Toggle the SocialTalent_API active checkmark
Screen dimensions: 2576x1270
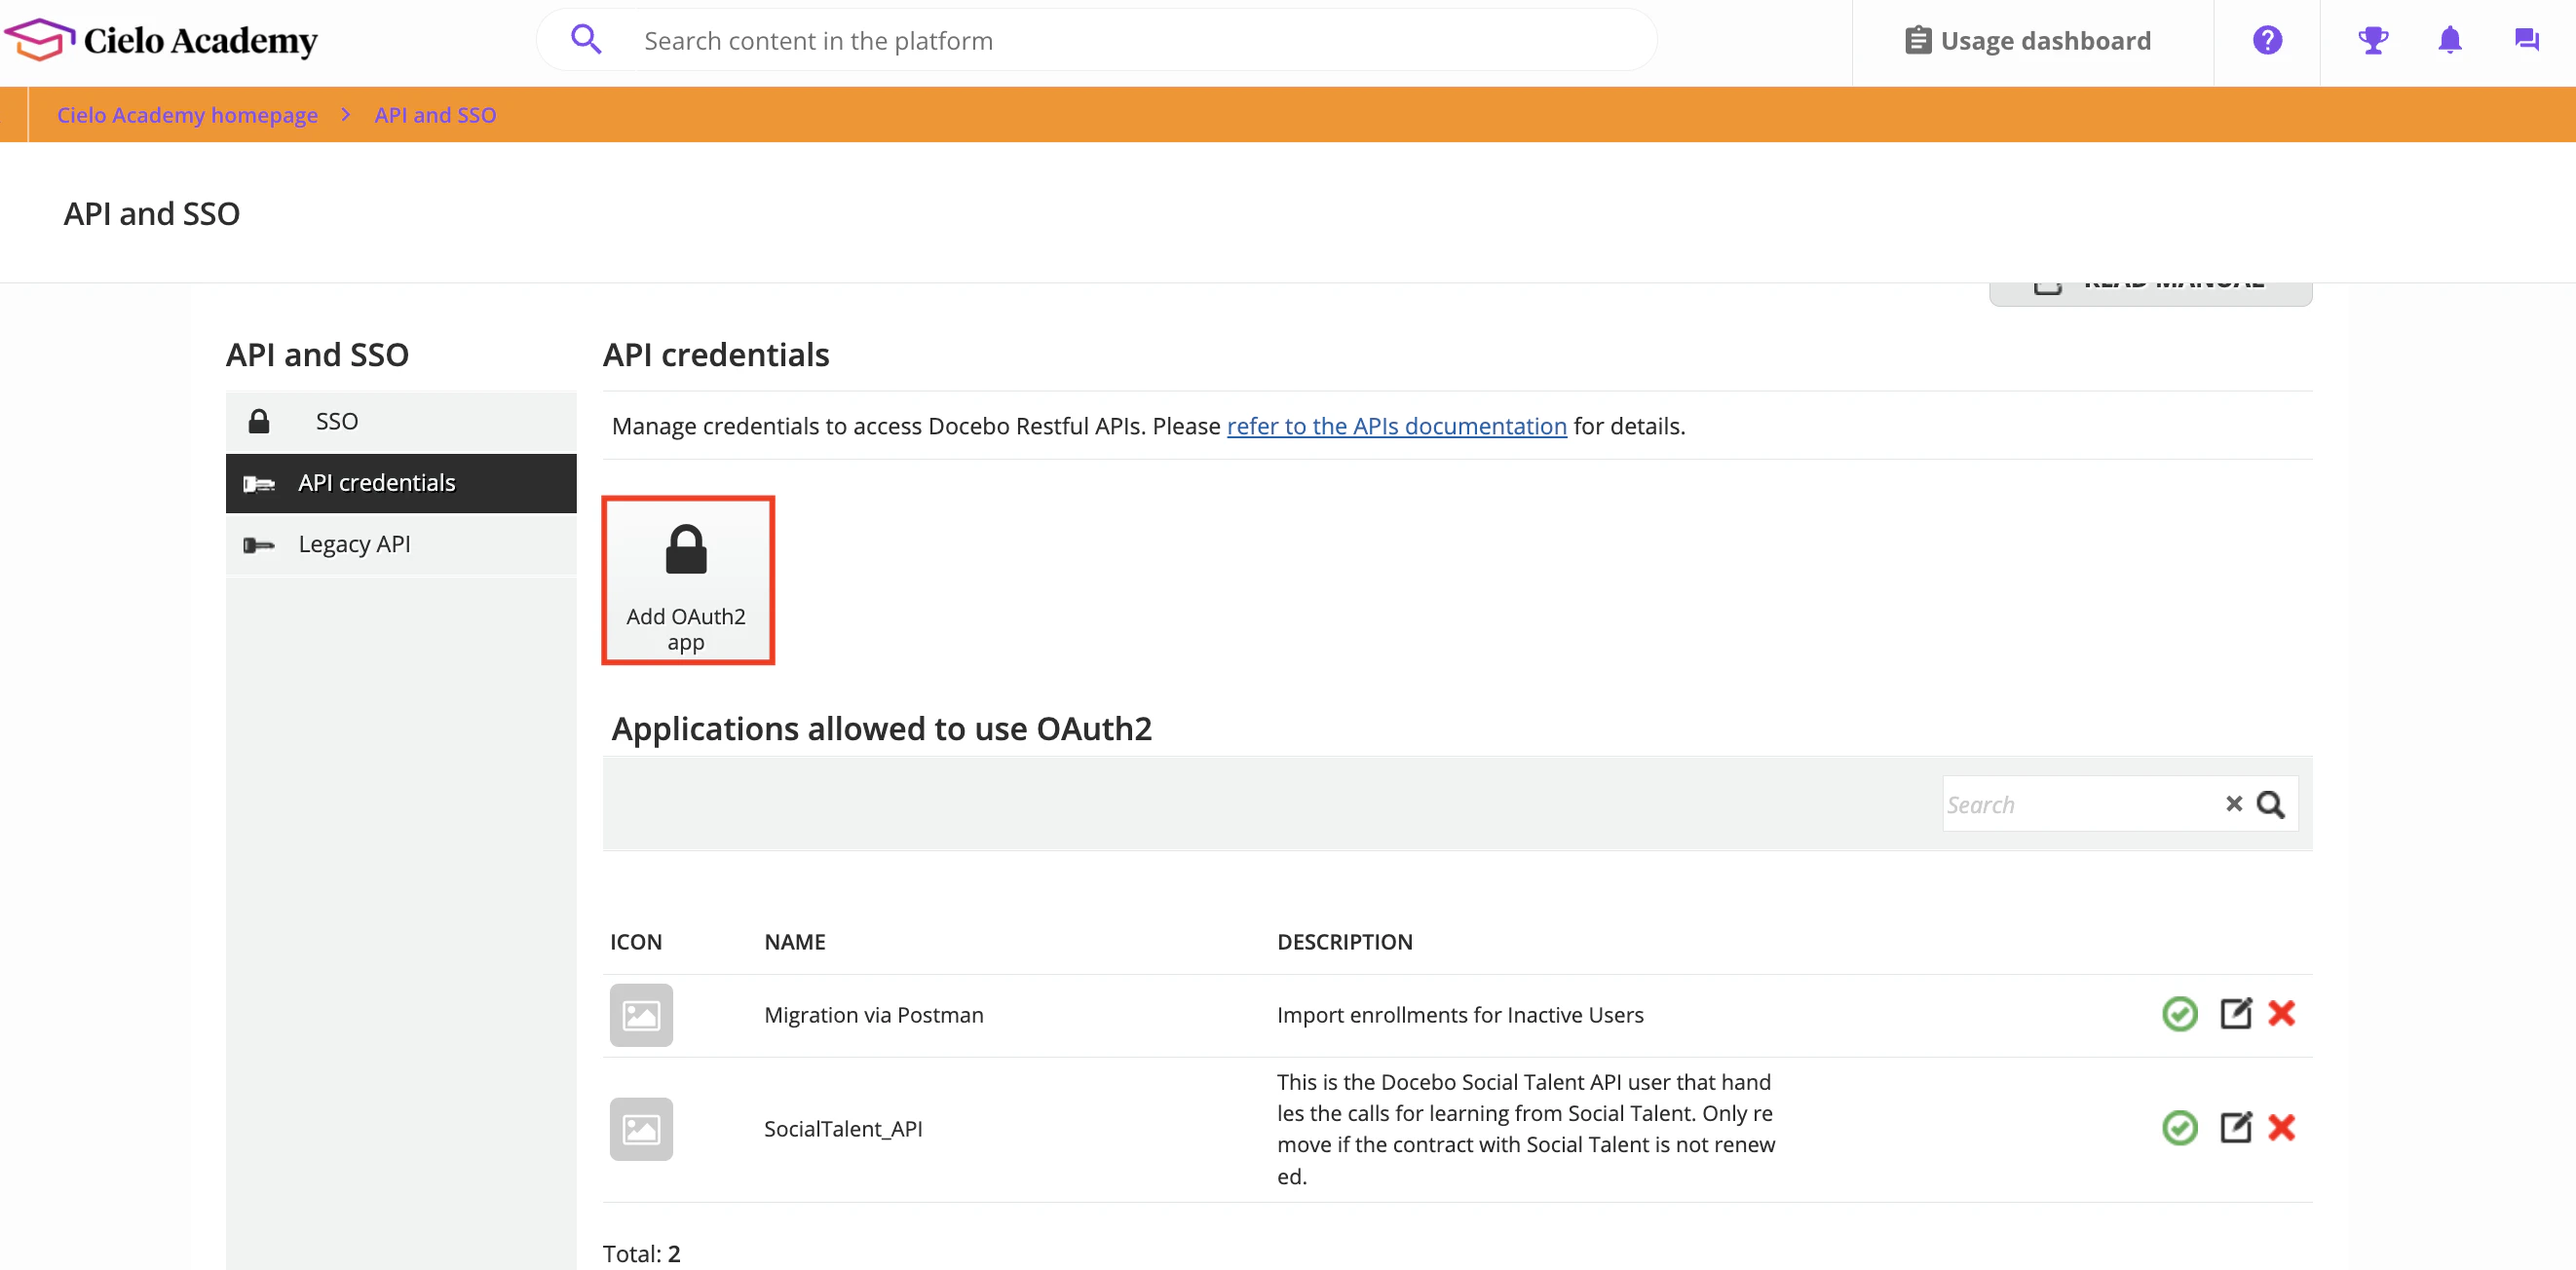(2179, 1128)
